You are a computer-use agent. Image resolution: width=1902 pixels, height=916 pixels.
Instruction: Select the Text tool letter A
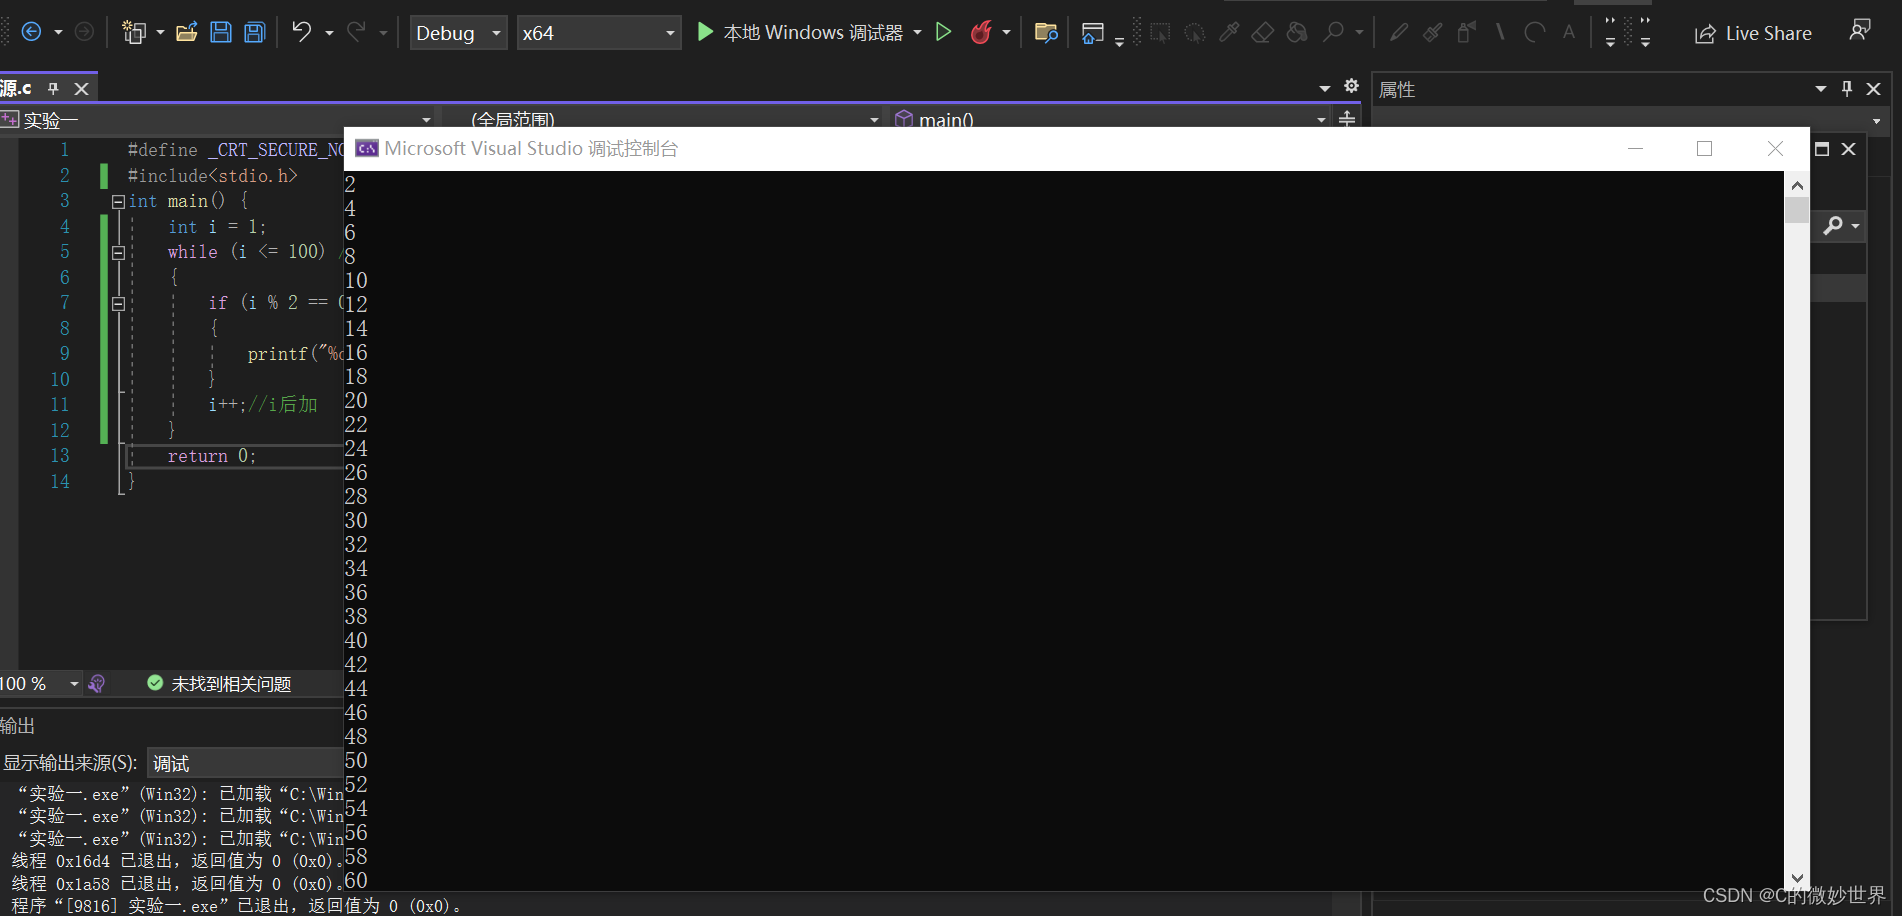[1569, 32]
